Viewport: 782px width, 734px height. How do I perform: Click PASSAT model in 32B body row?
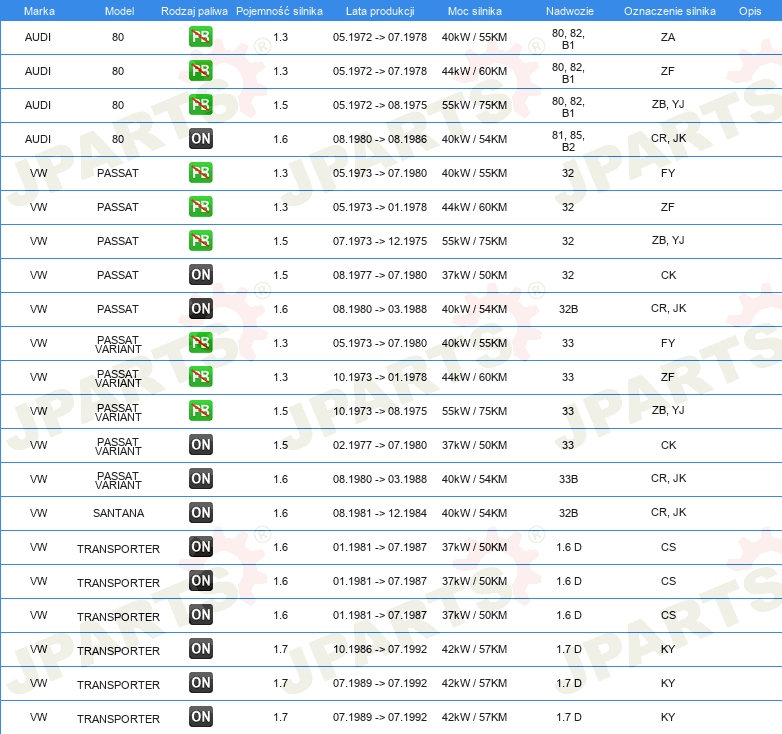[x=118, y=309]
